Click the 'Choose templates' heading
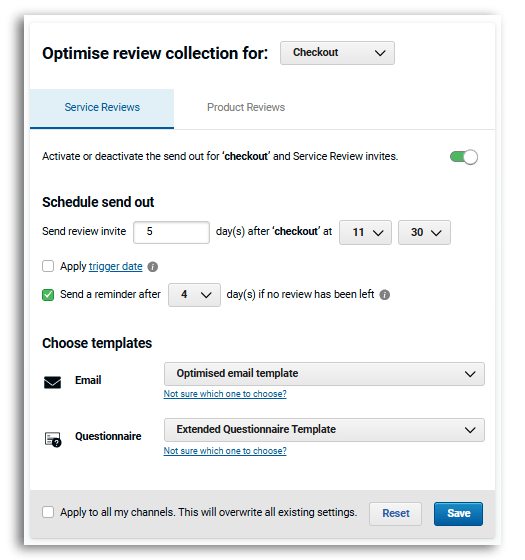The width and height of the screenshot is (525, 560). (x=97, y=343)
